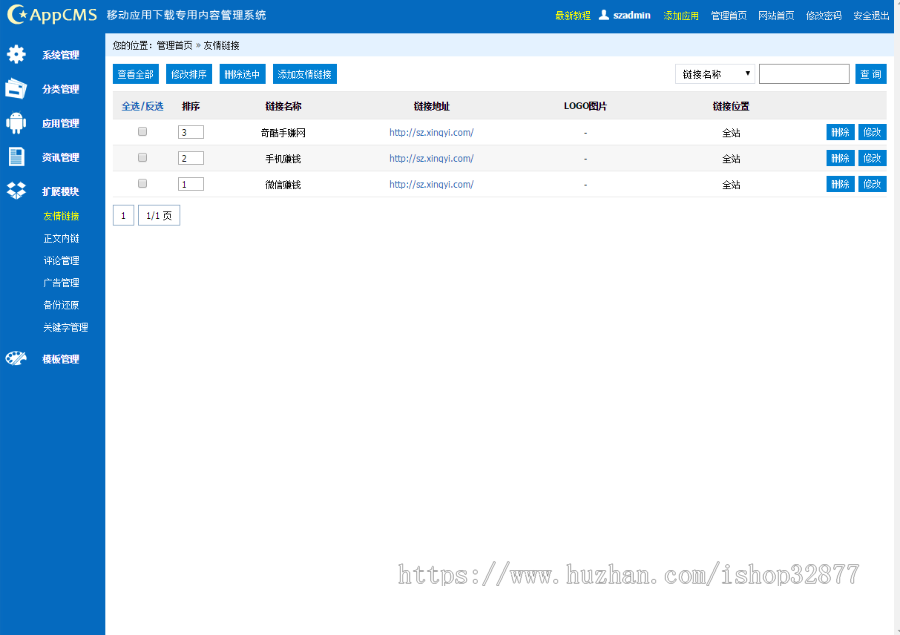
Task: Click the 链接位置 column header
Action: pos(731,106)
